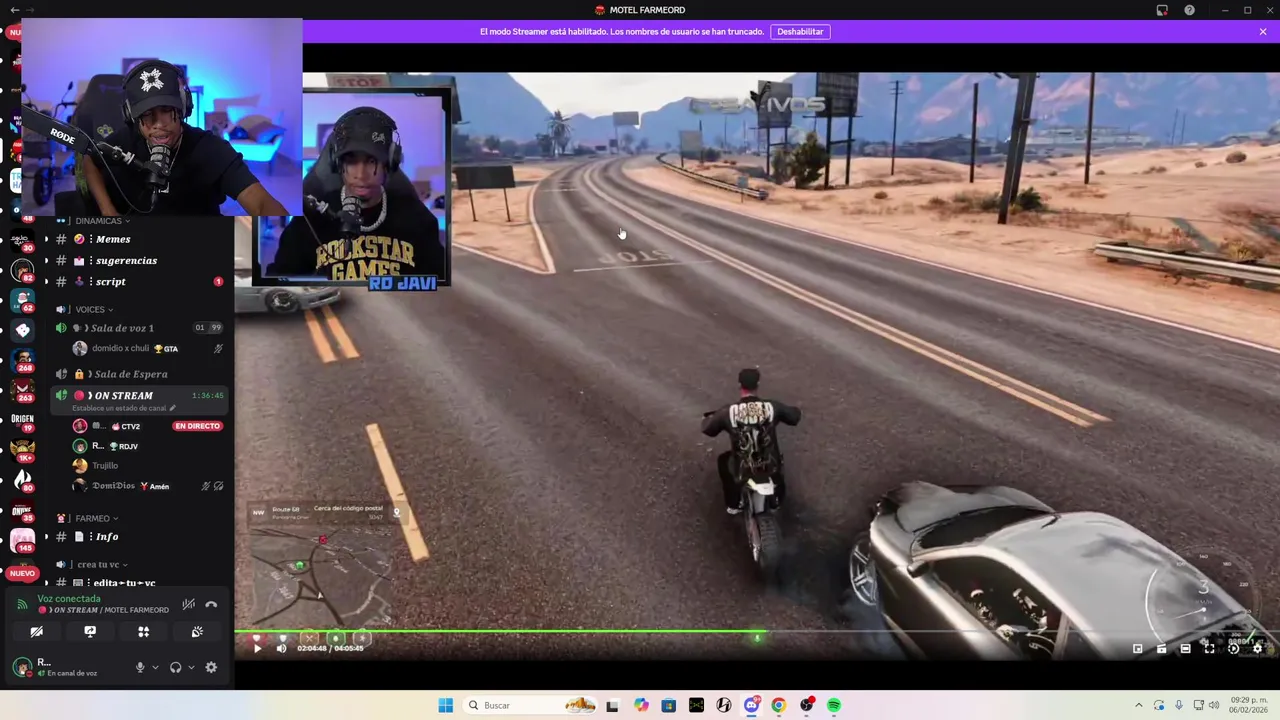Open server with 80 flame icon
The image size is (1280, 720).
point(23,481)
